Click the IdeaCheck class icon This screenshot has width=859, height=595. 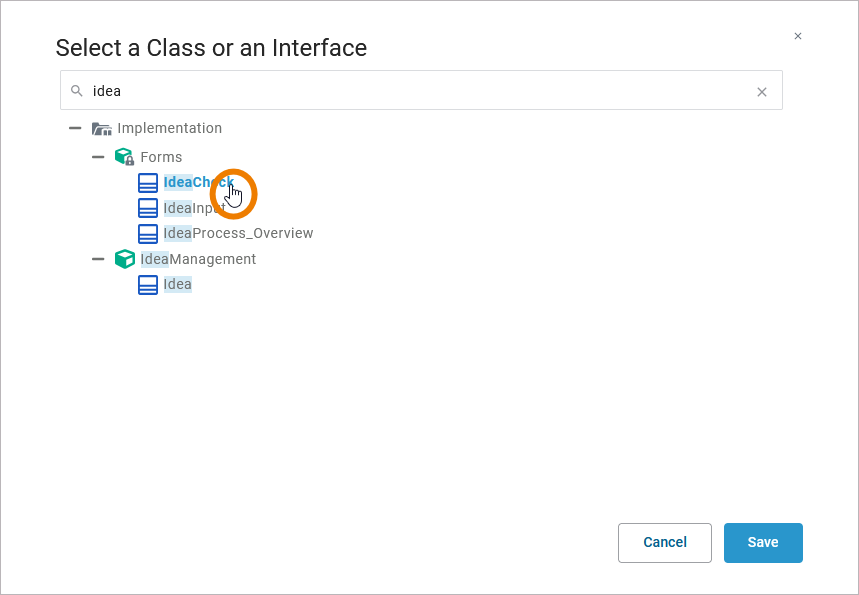click(148, 183)
